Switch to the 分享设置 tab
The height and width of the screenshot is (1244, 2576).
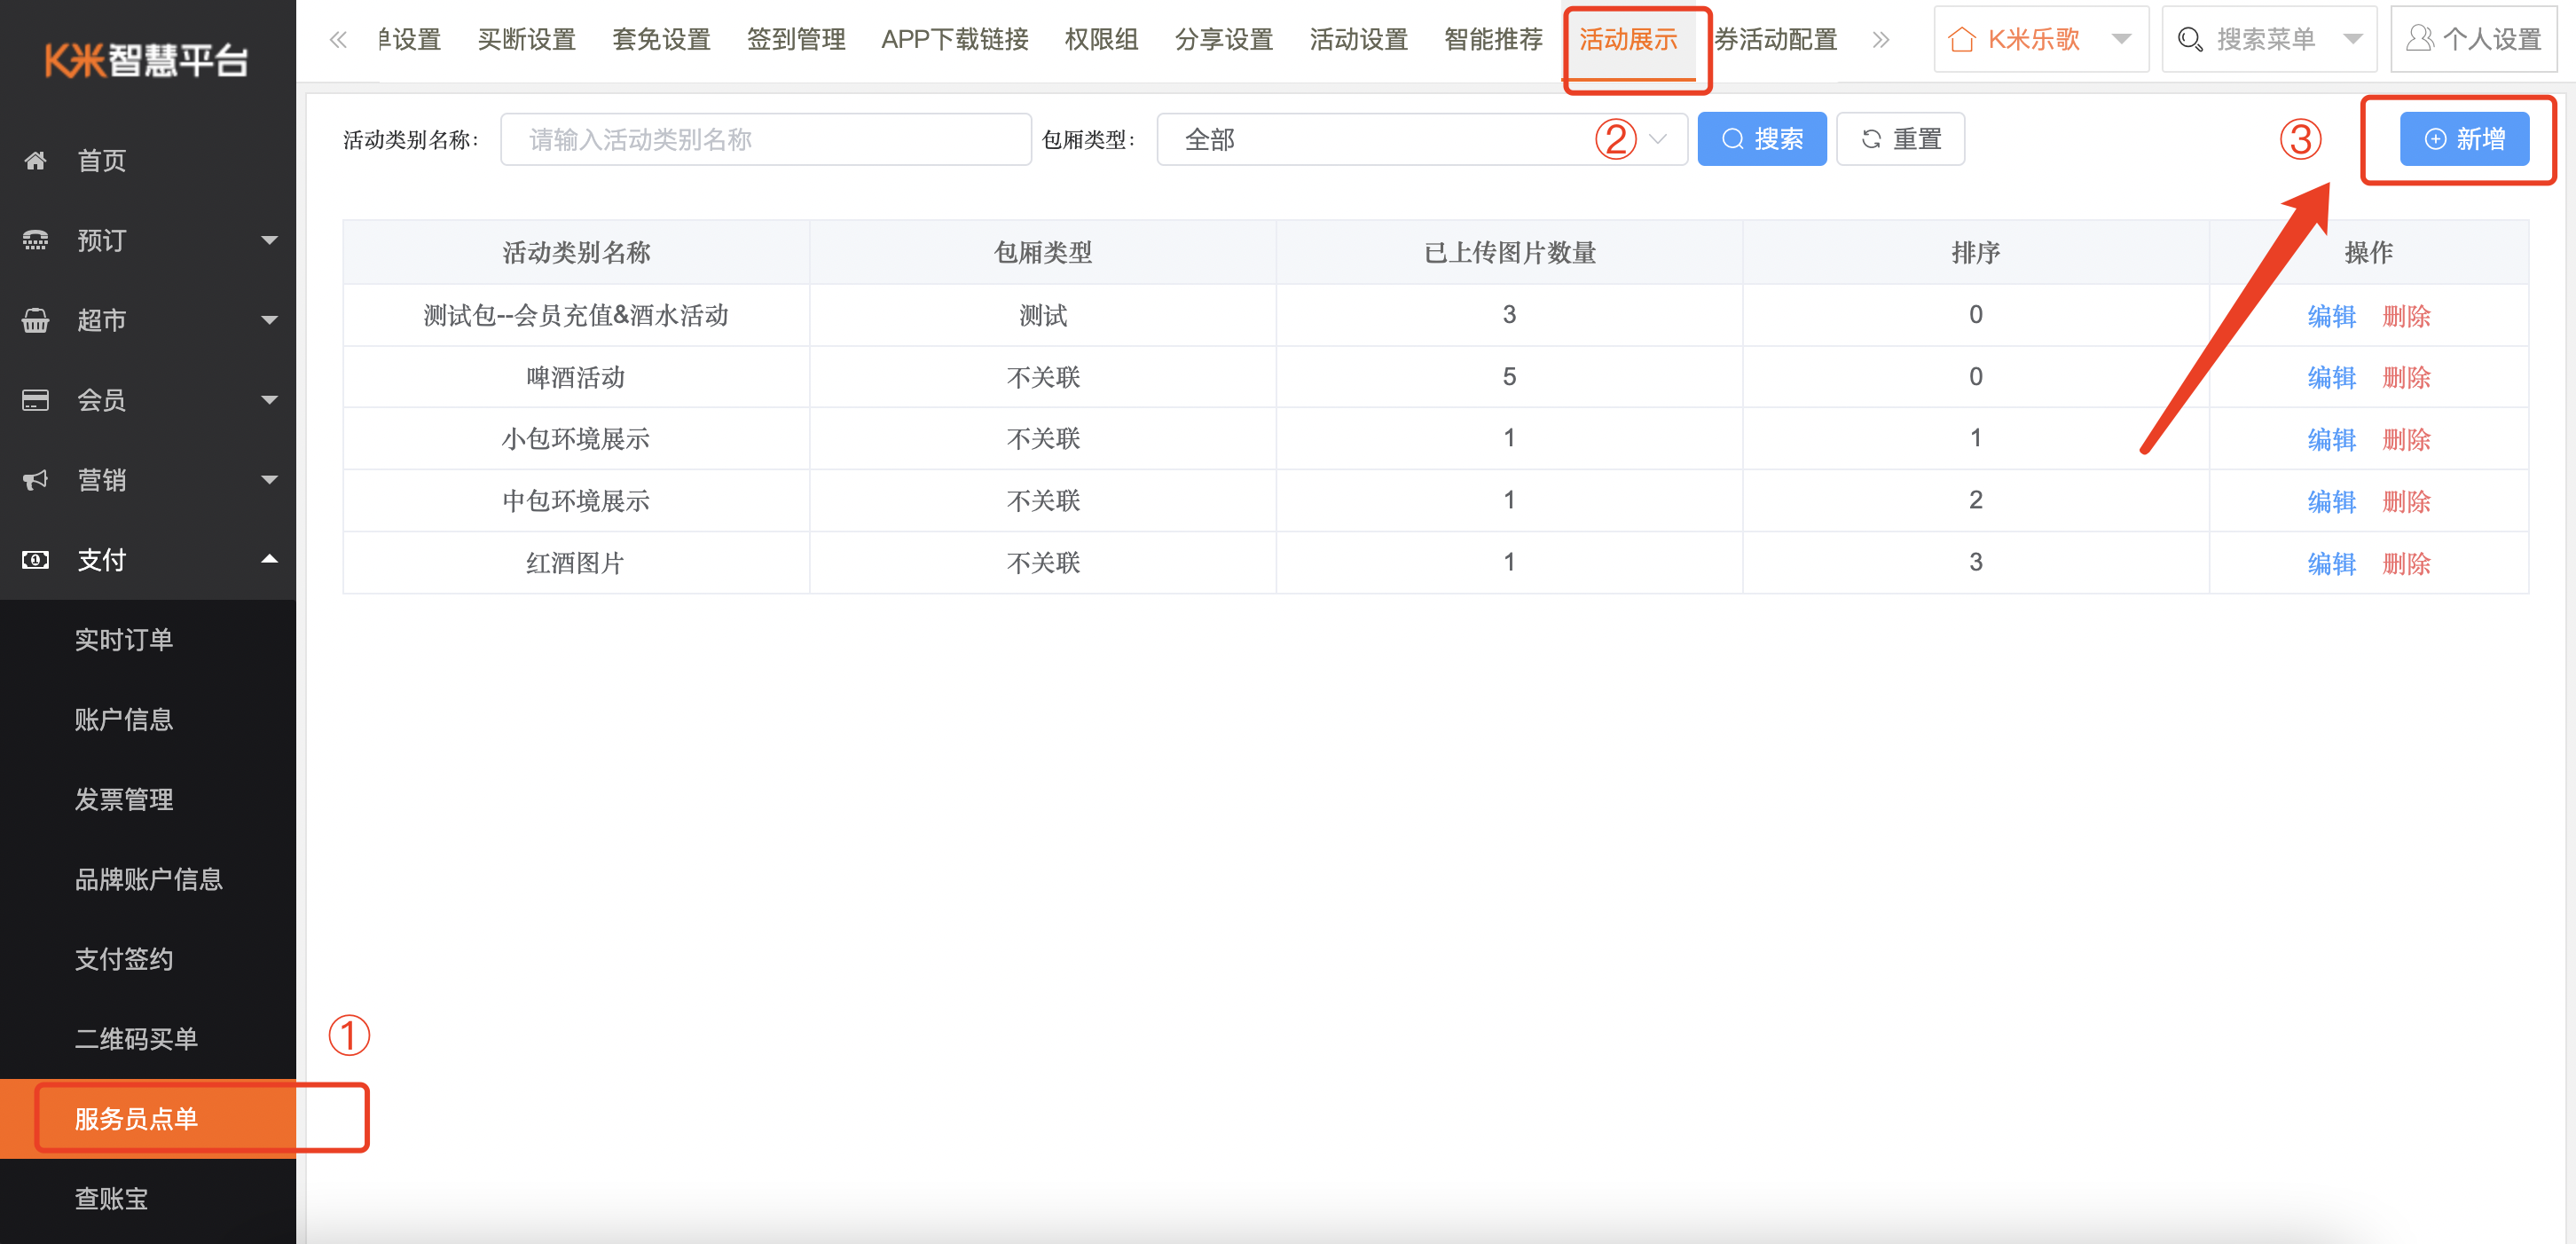tap(1224, 39)
